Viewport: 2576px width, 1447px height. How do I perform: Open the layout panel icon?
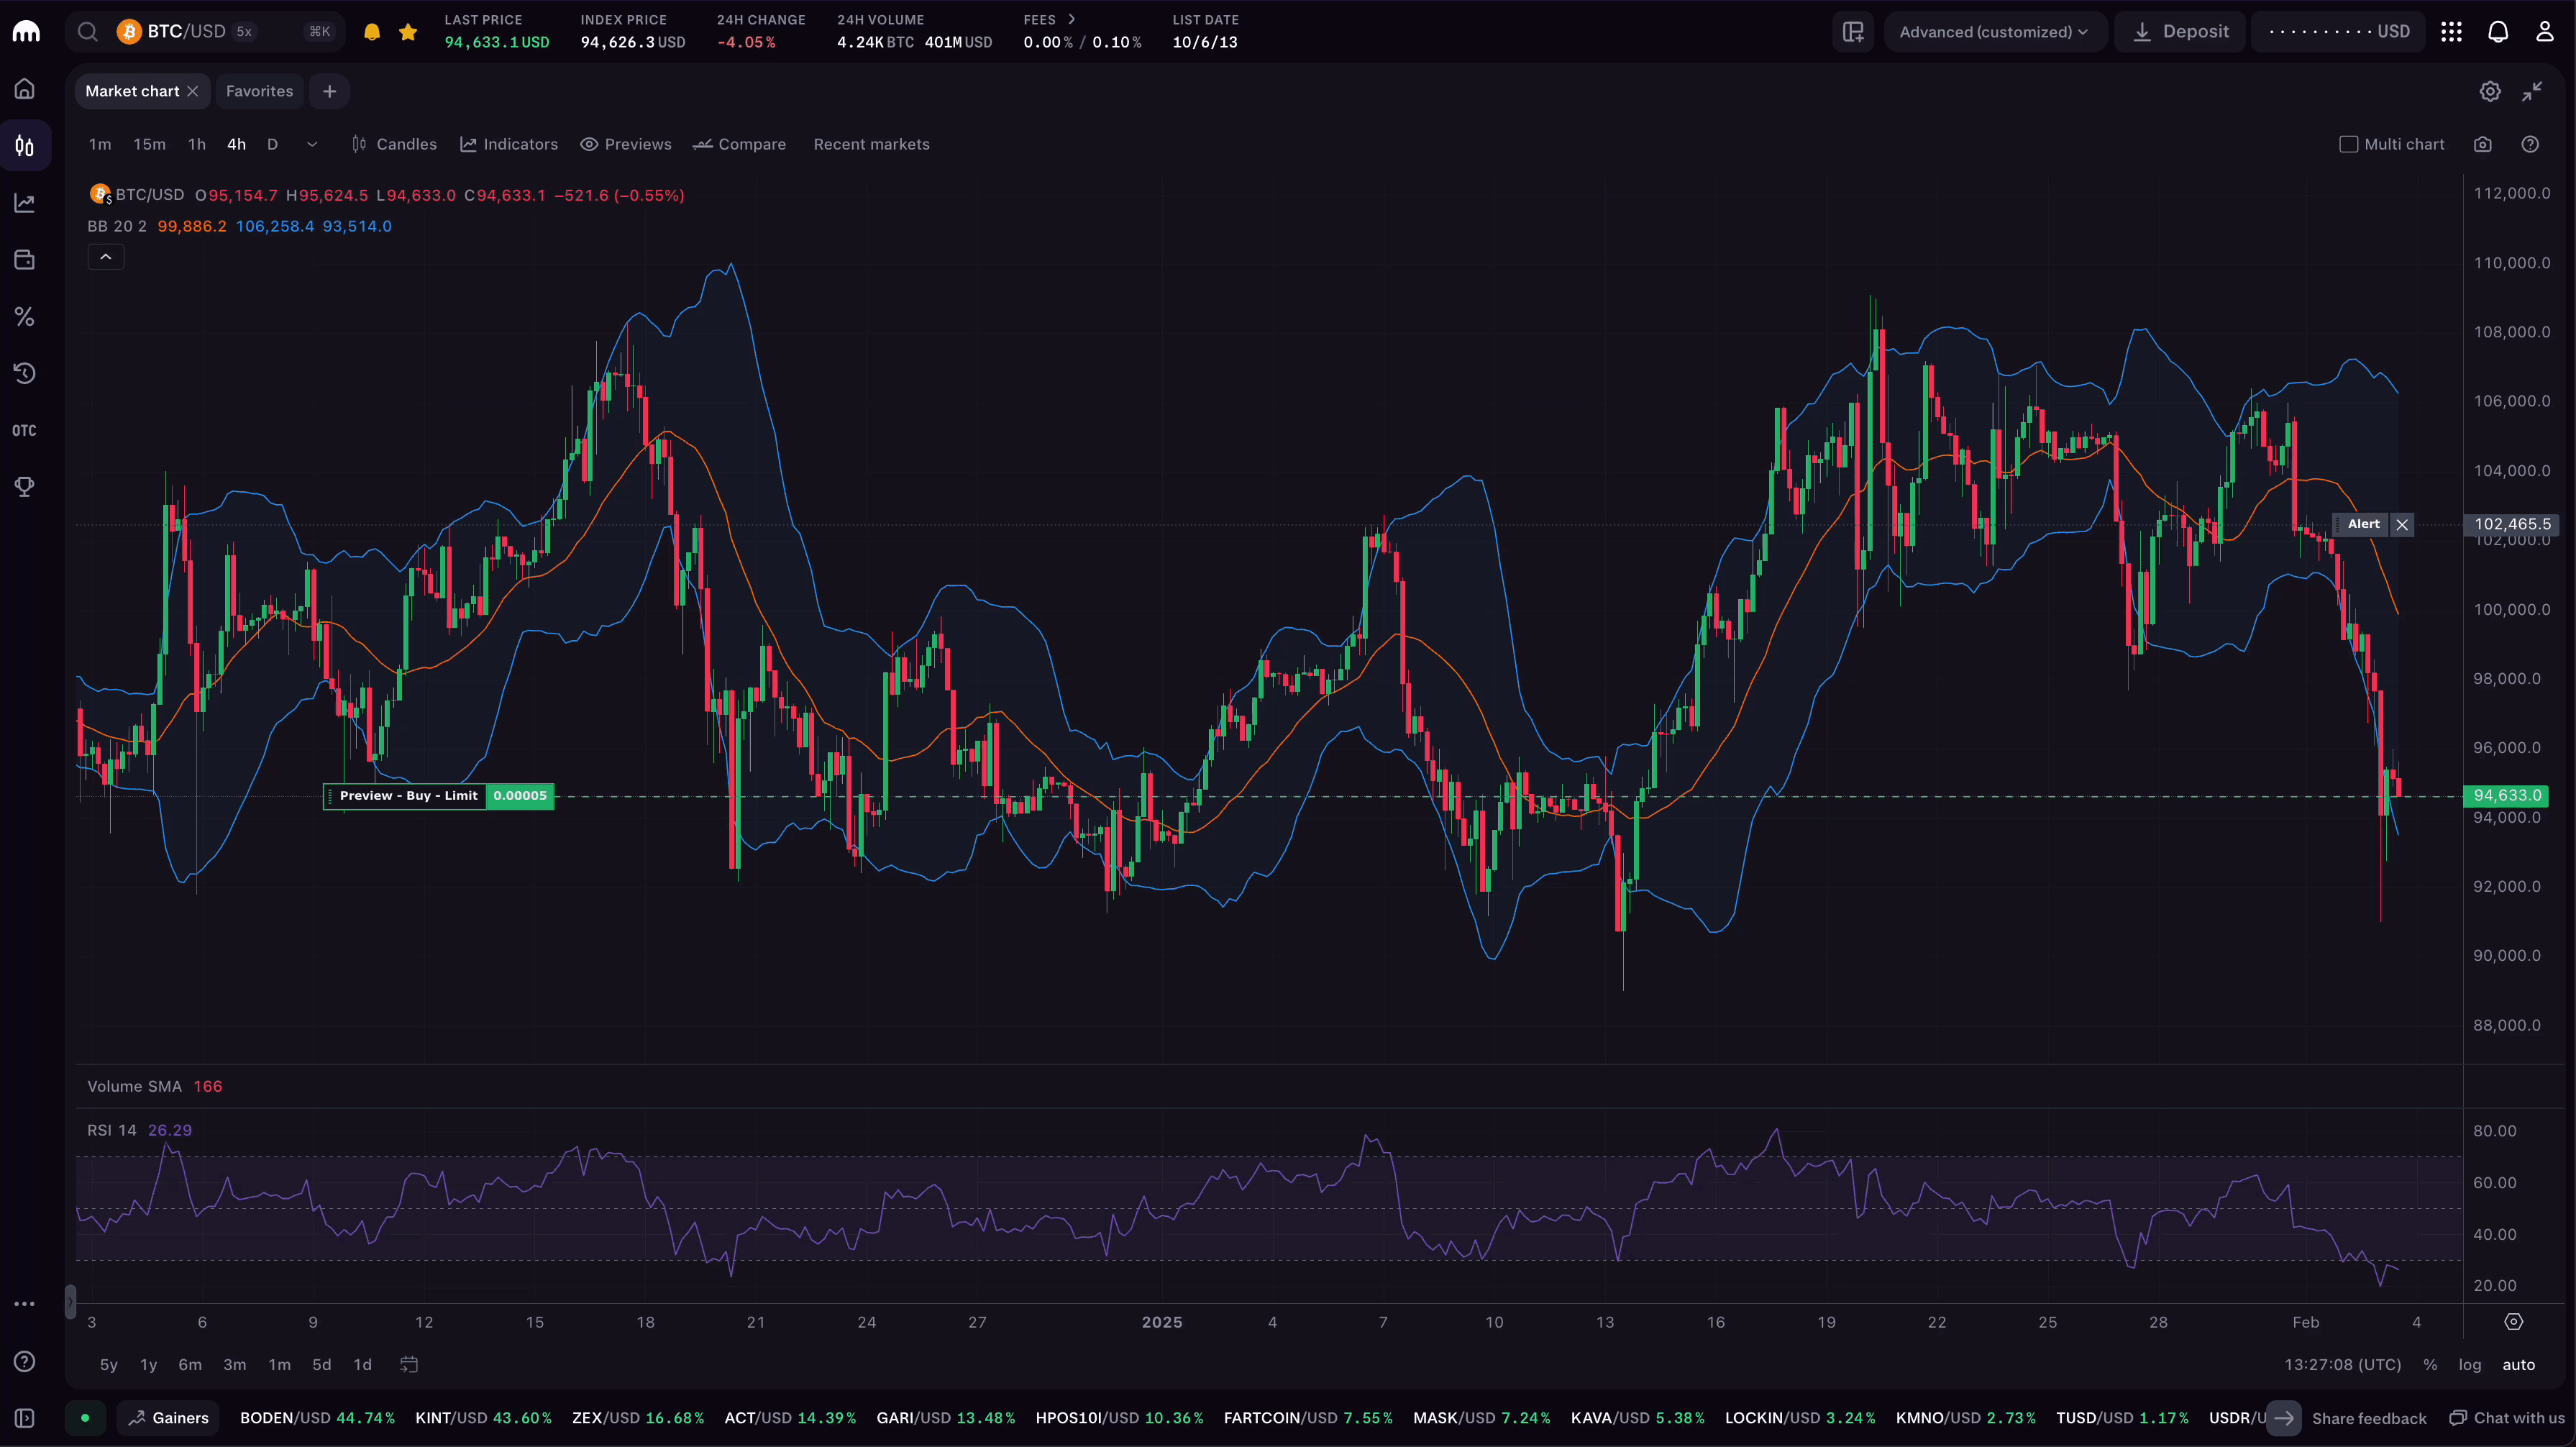pyautogui.click(x=1853, y=32)
